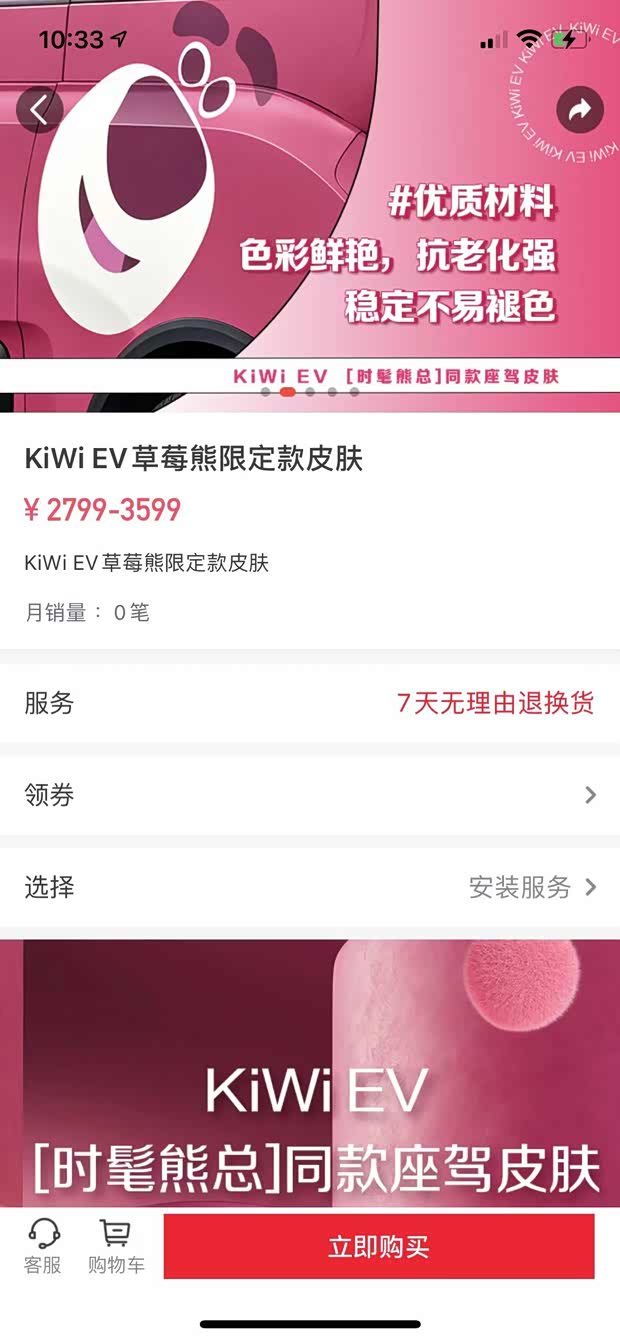
Task: Tap the share arrow icon
Action: [x=580, y=110]
